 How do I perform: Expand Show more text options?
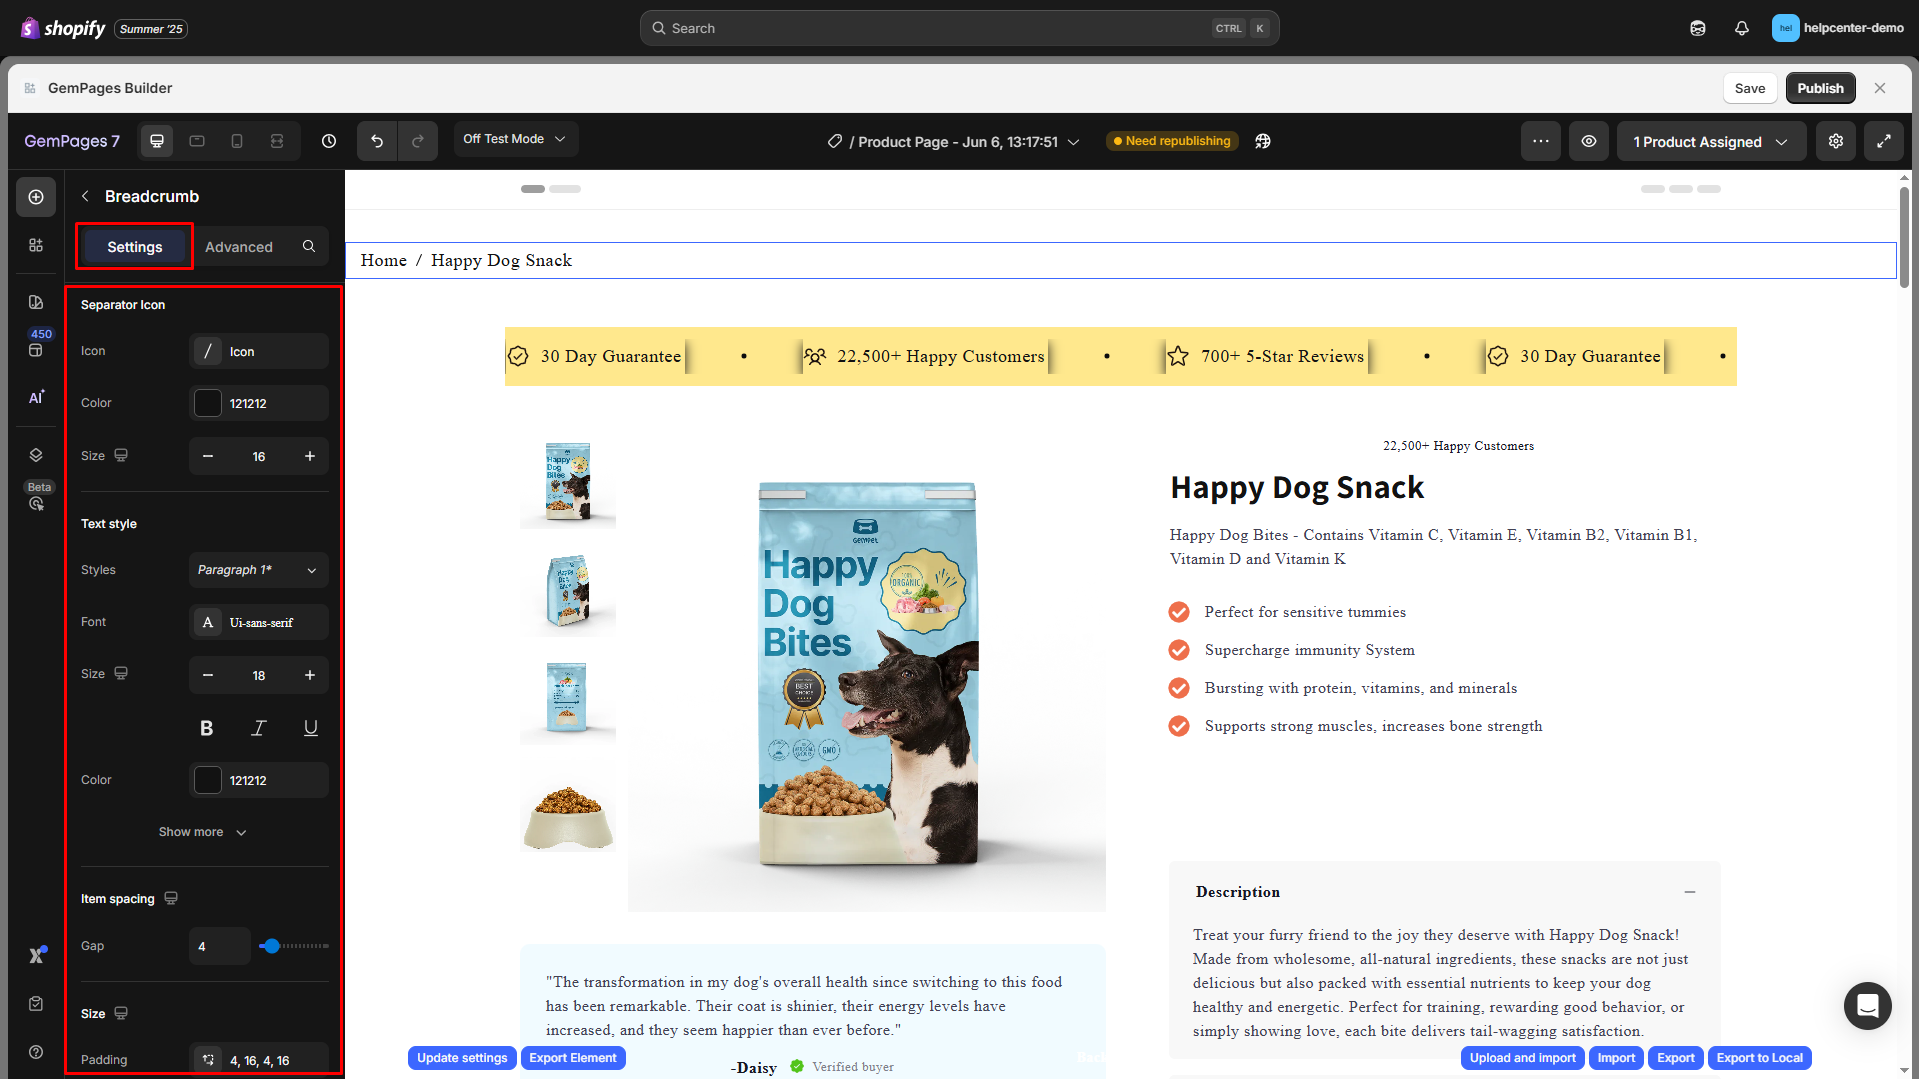click(202, 832)
